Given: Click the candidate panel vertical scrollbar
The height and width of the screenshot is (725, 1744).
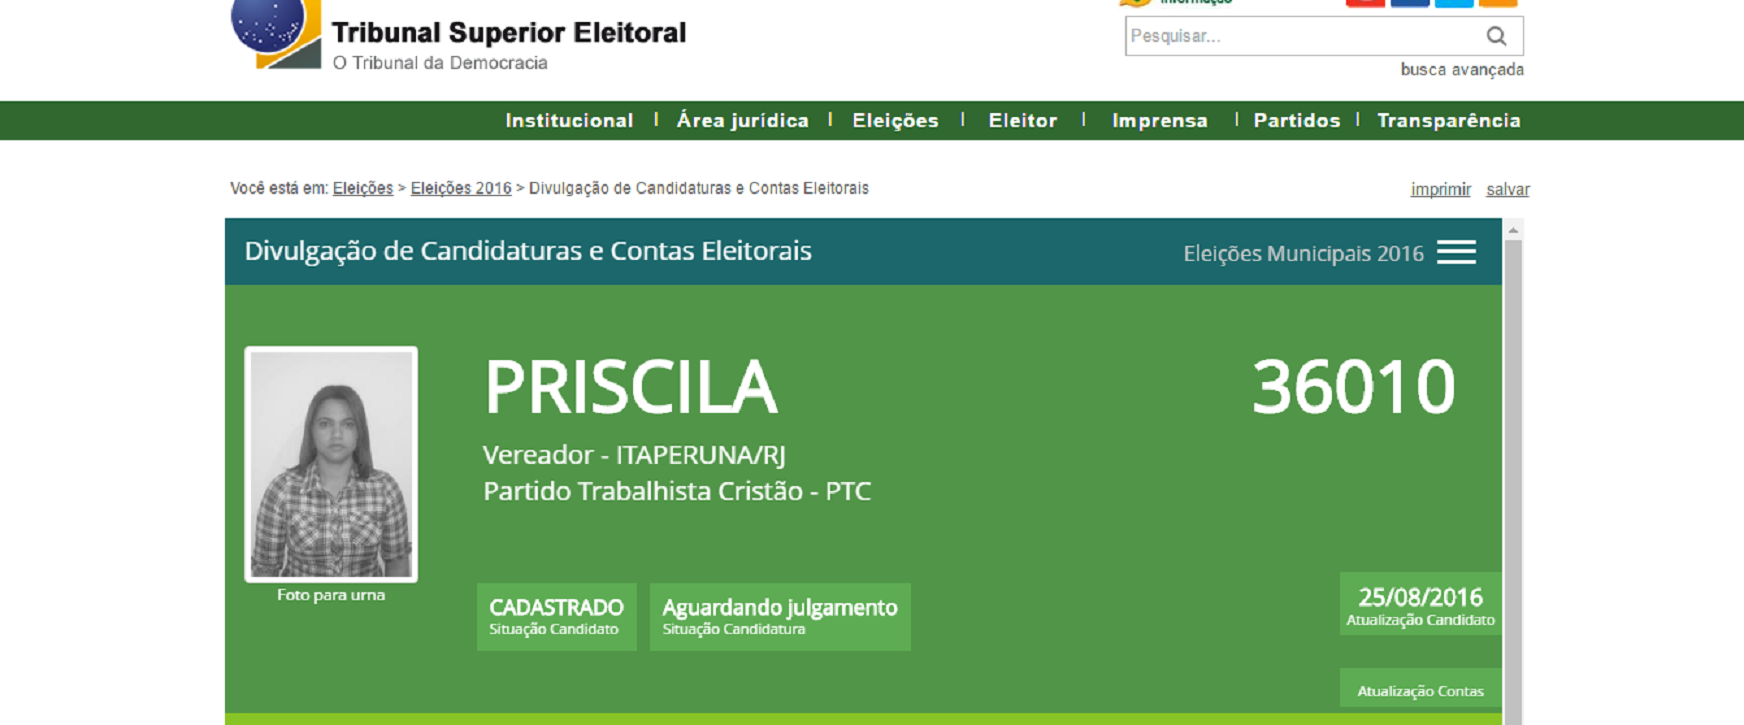Looking at the screenshot, I should coord(1513,480).
